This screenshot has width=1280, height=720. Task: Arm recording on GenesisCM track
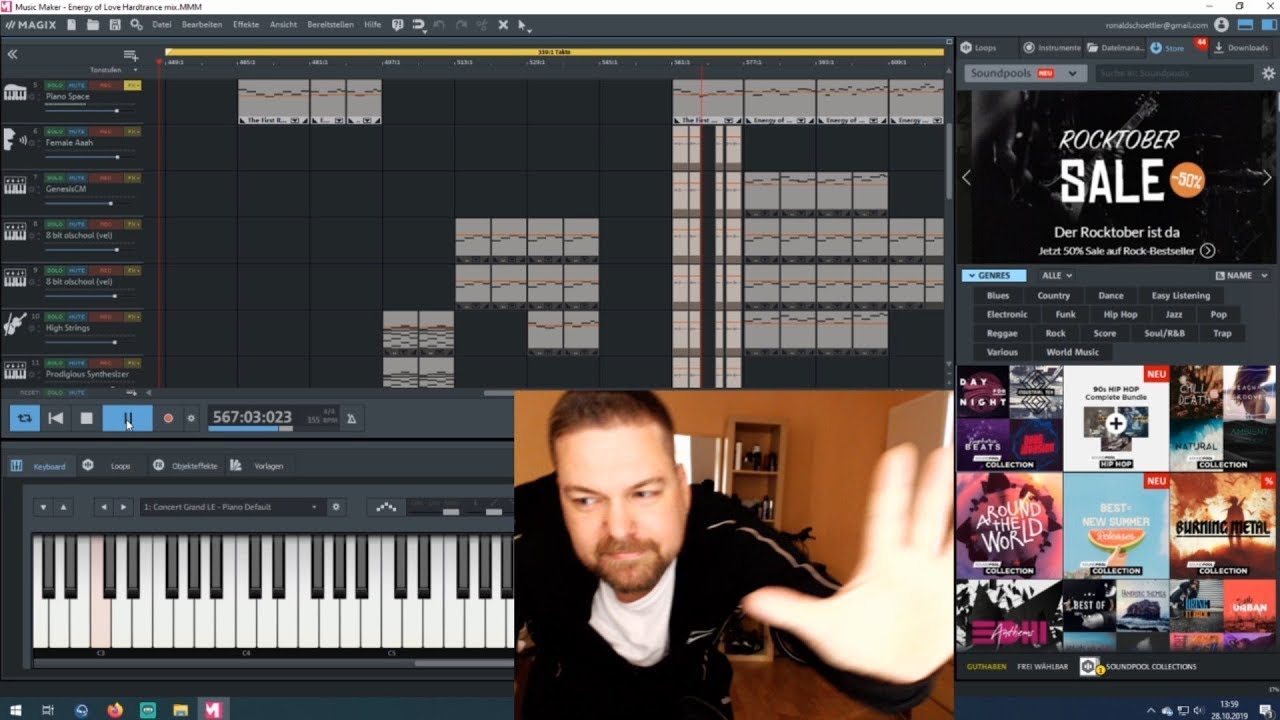tap(105, 178)
